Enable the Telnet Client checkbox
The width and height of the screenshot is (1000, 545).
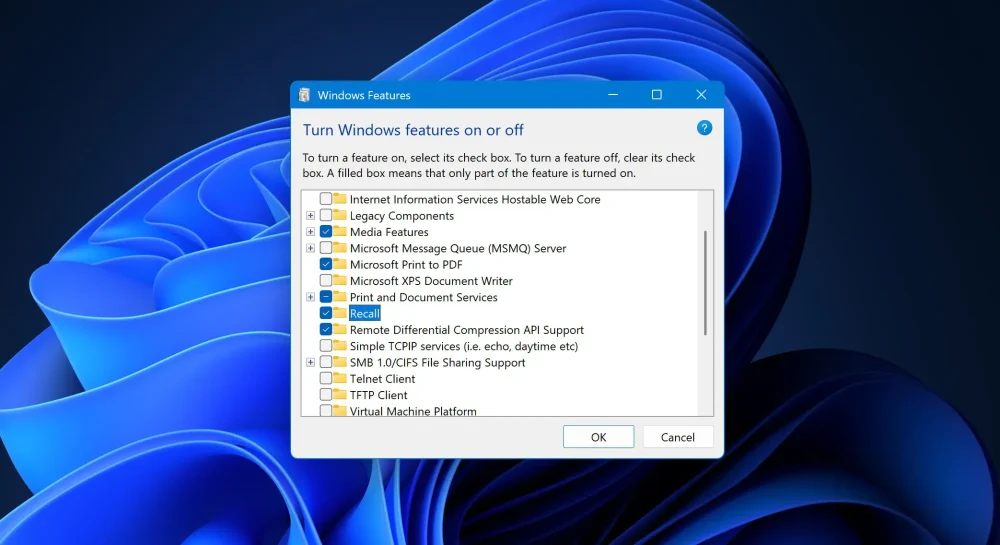326,379
